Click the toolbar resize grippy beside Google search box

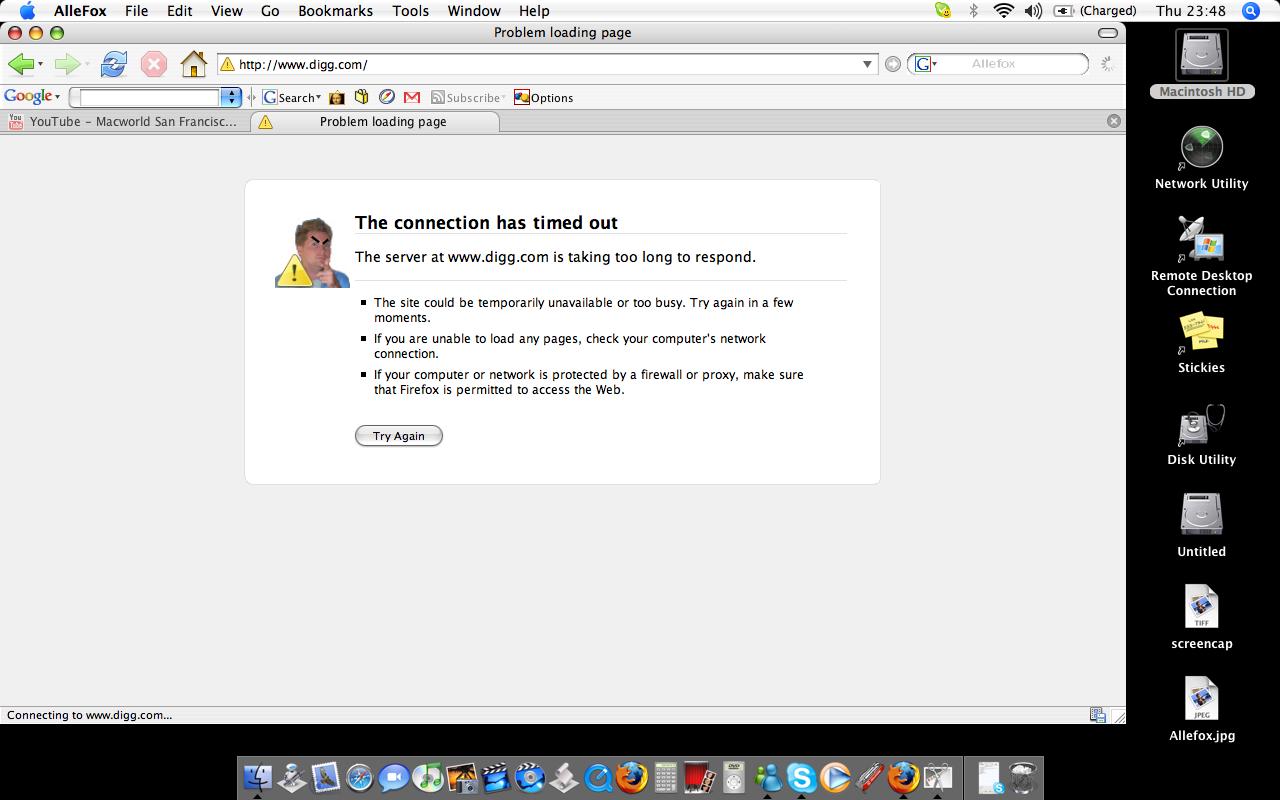point(252,97)
